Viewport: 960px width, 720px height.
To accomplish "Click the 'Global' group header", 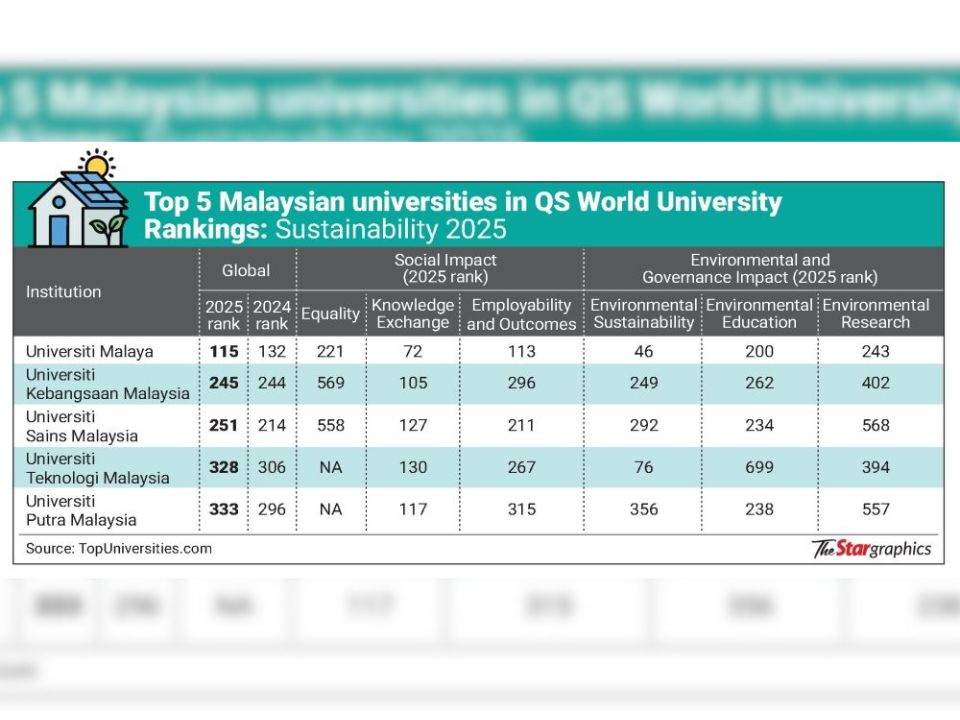I will tap(246, 270).
